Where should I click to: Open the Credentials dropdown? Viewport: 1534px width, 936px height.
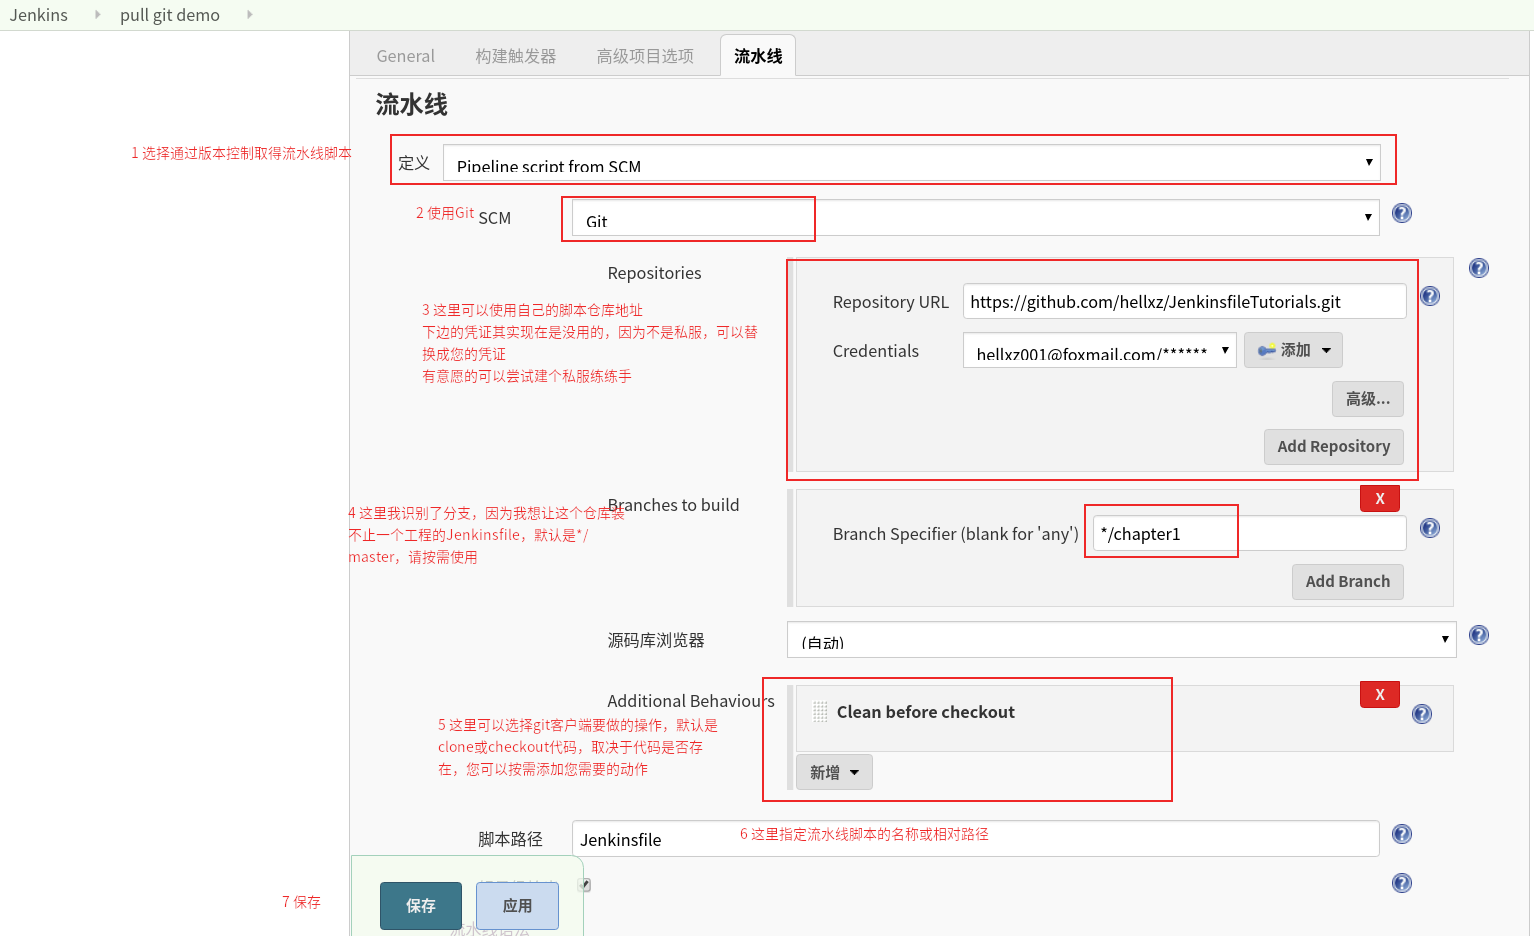(1100, 350)
